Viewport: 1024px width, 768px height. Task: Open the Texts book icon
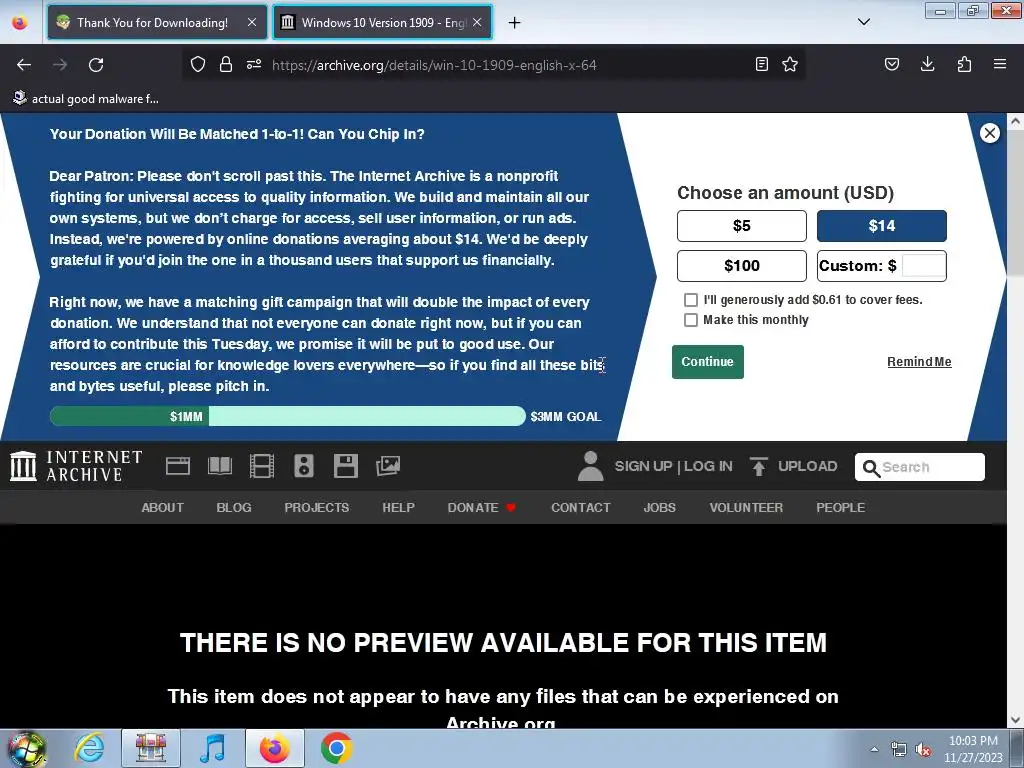tap(219, 466)
